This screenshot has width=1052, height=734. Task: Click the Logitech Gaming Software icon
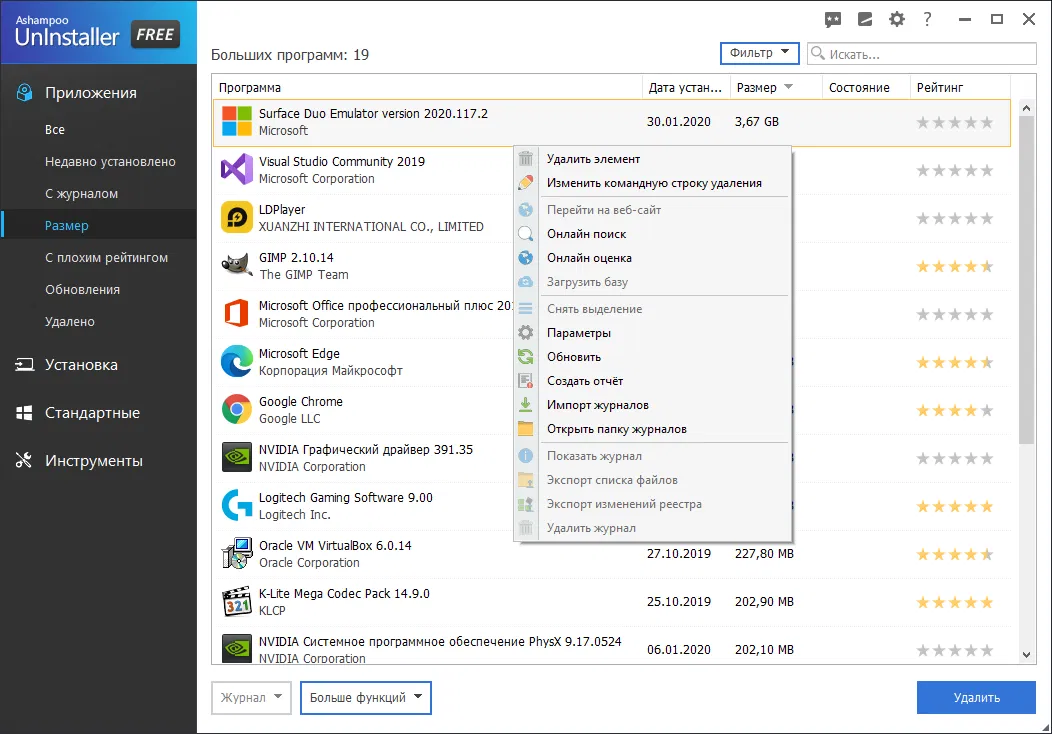(237, 505)
